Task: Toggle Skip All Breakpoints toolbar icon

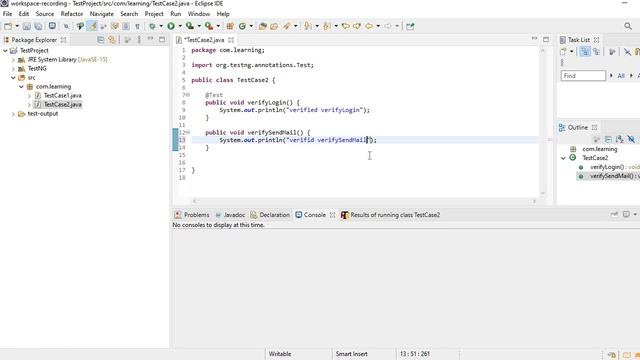Action: [x=66, y=26]
